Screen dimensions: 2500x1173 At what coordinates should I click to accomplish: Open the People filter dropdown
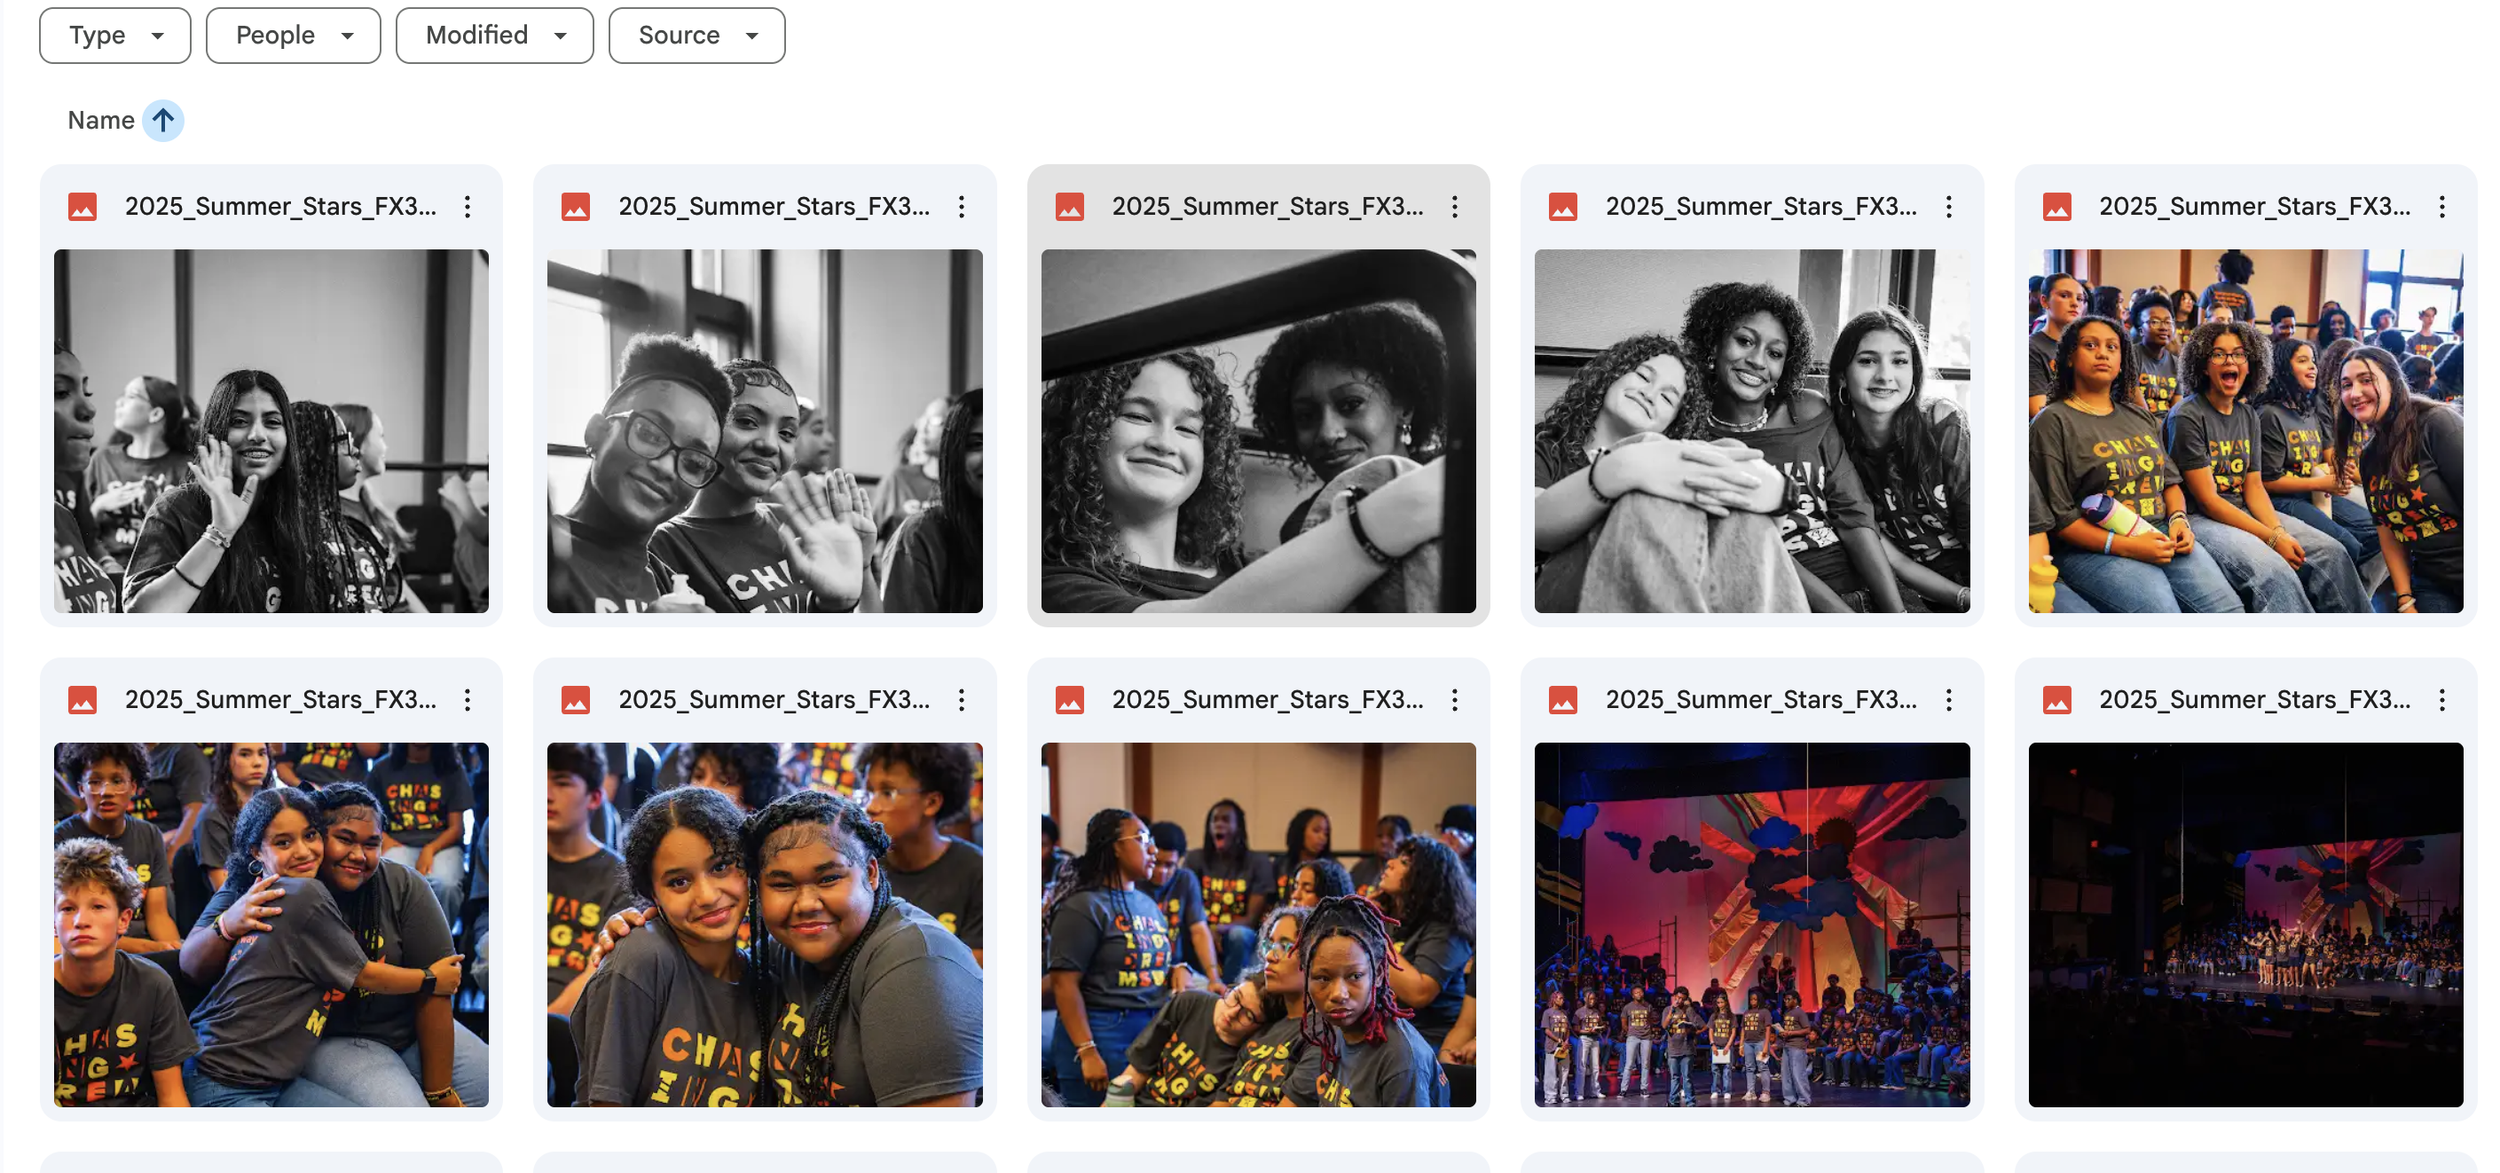(x=293, y=35)
